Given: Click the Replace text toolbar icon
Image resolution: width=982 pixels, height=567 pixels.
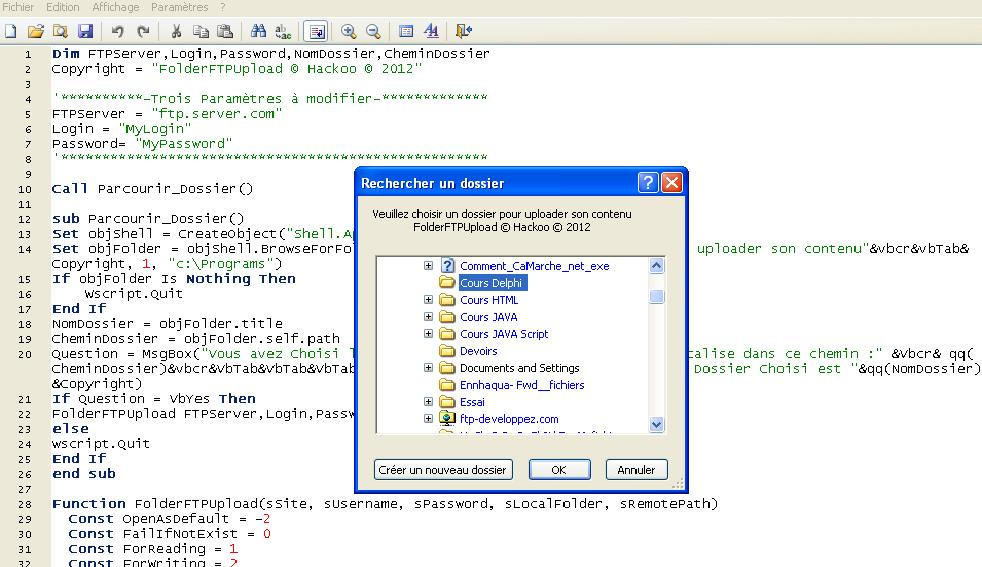Looking at the screenshot, I should [283, 31].
